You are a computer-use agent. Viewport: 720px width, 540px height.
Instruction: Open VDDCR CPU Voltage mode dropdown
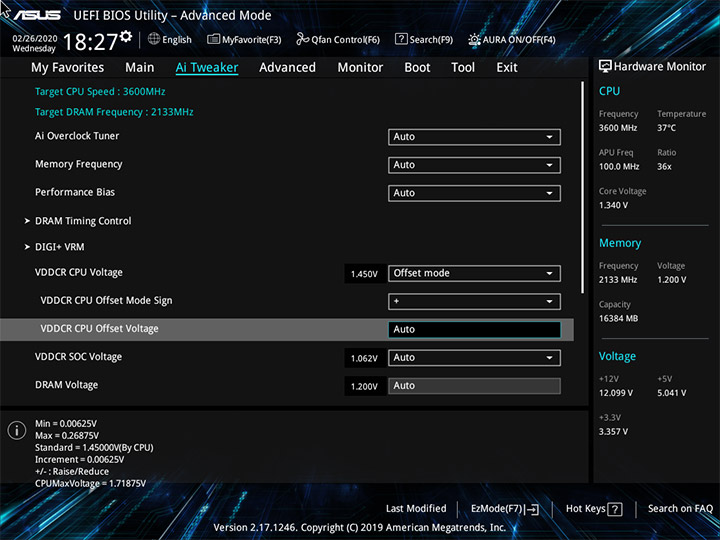pyautogui.click(x=474, y=273)
